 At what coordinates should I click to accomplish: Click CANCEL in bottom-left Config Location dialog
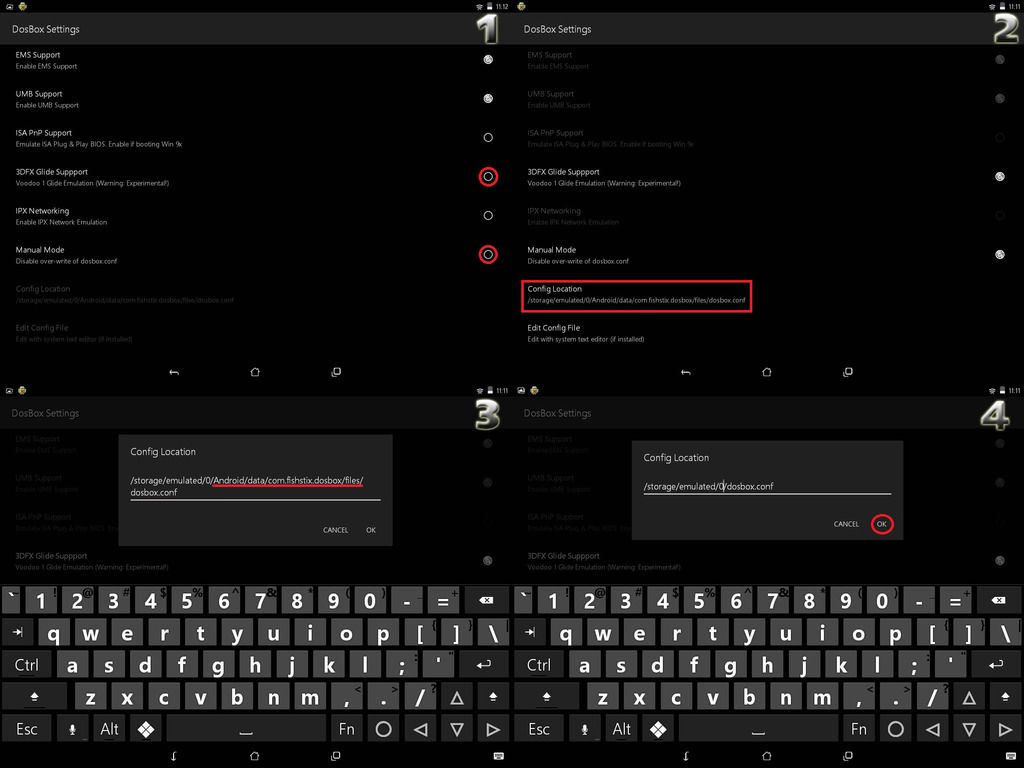[x=335, y=530]
